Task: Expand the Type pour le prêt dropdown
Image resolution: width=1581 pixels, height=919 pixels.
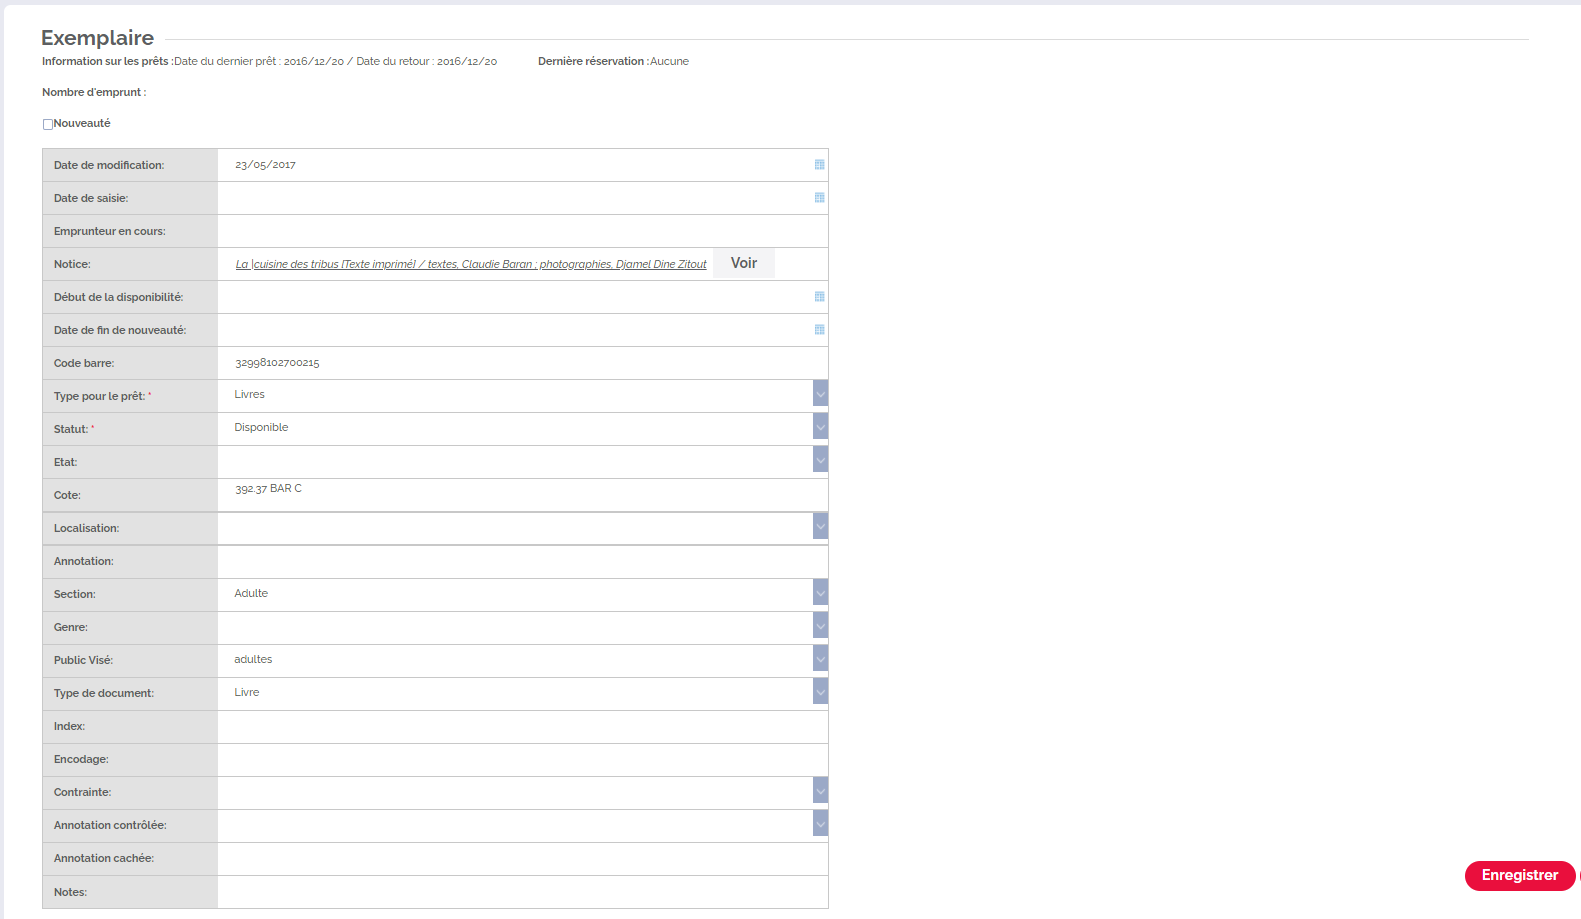Action: click(820, 394)
